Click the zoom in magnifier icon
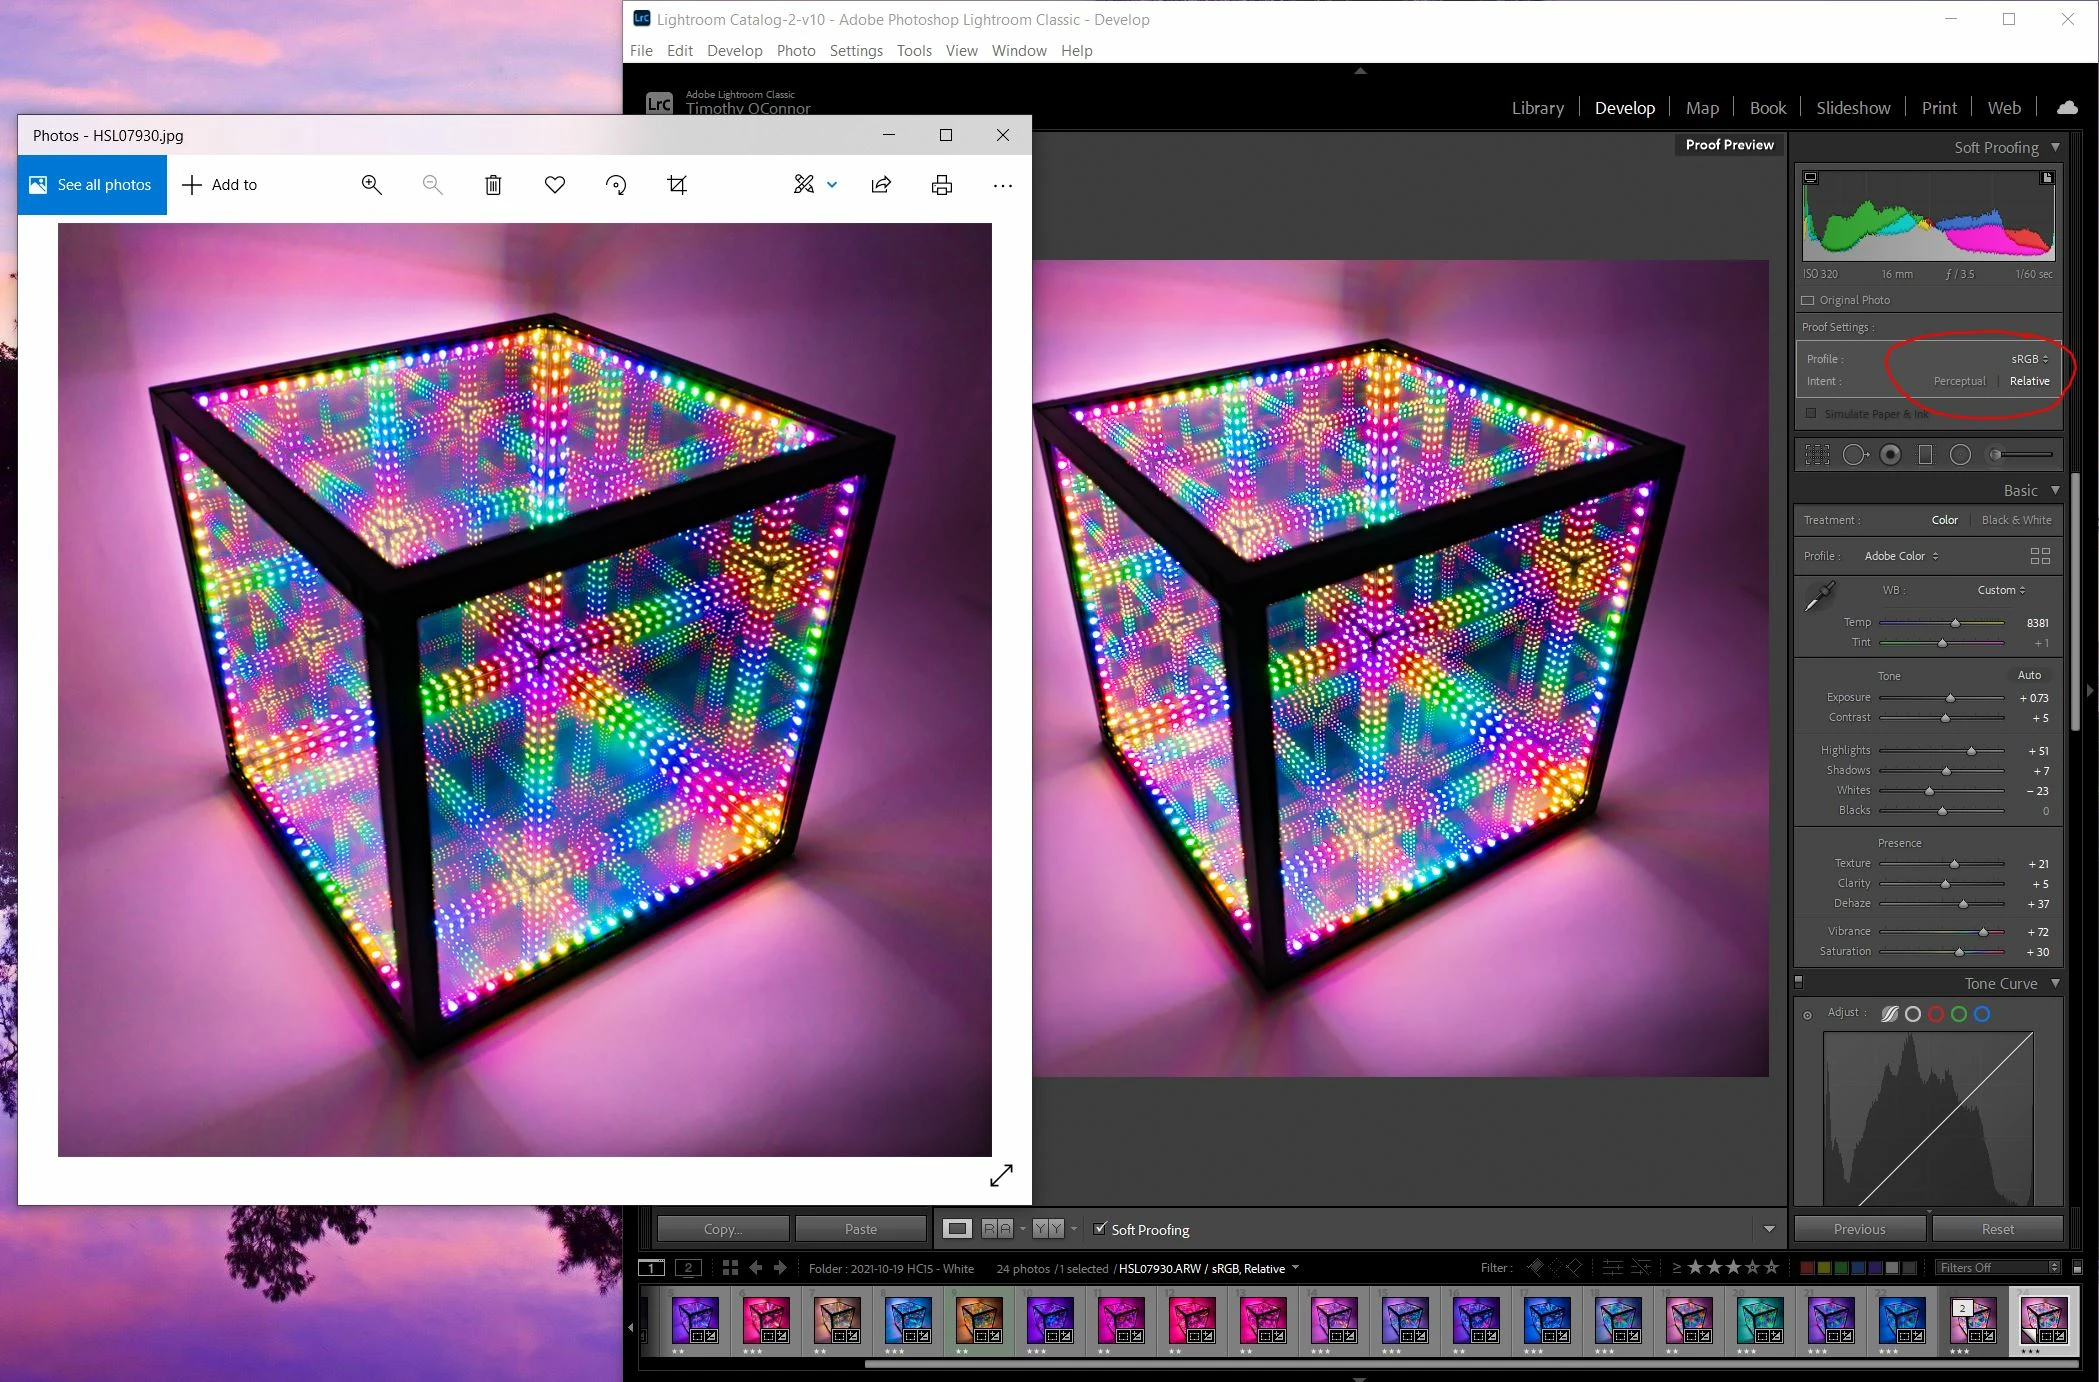The width and height of the screenshot is (2099, 1382). coord(371,185)
